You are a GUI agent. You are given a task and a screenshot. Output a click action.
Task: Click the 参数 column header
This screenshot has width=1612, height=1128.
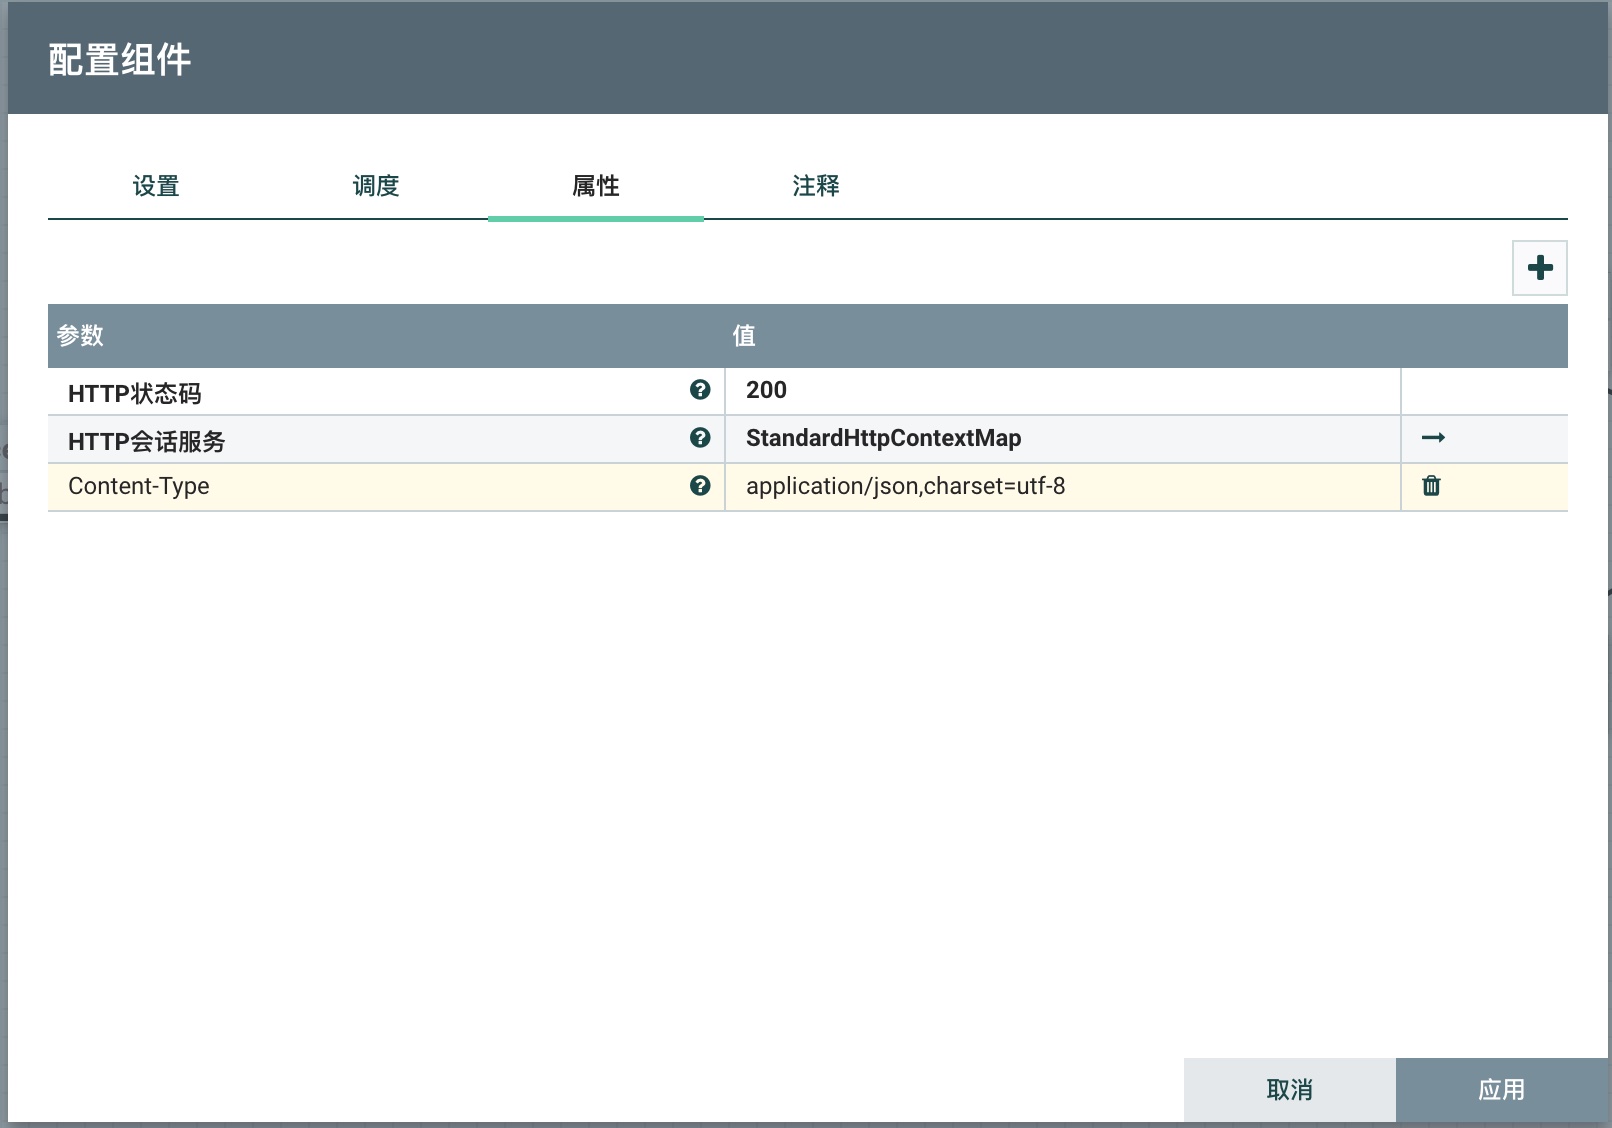pos(80,336)
